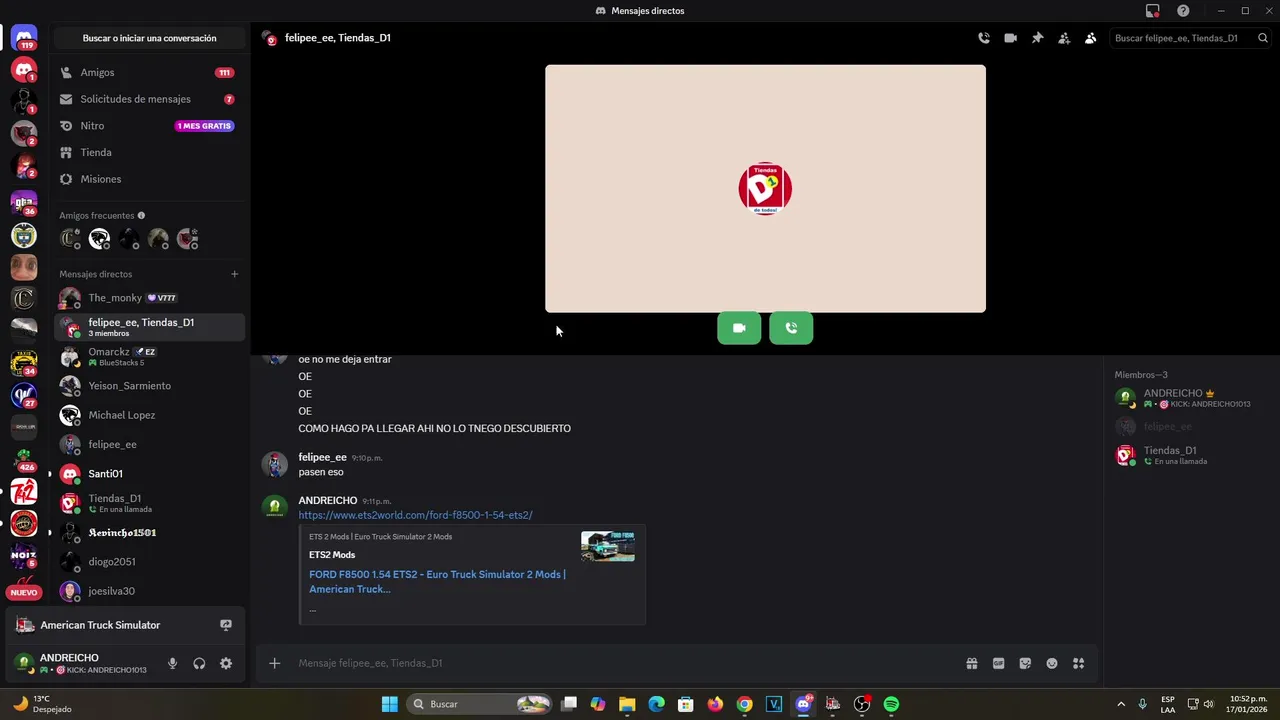Open Michael Lopez direct message
Viewport: 1280px width, 720px height.
149,415
